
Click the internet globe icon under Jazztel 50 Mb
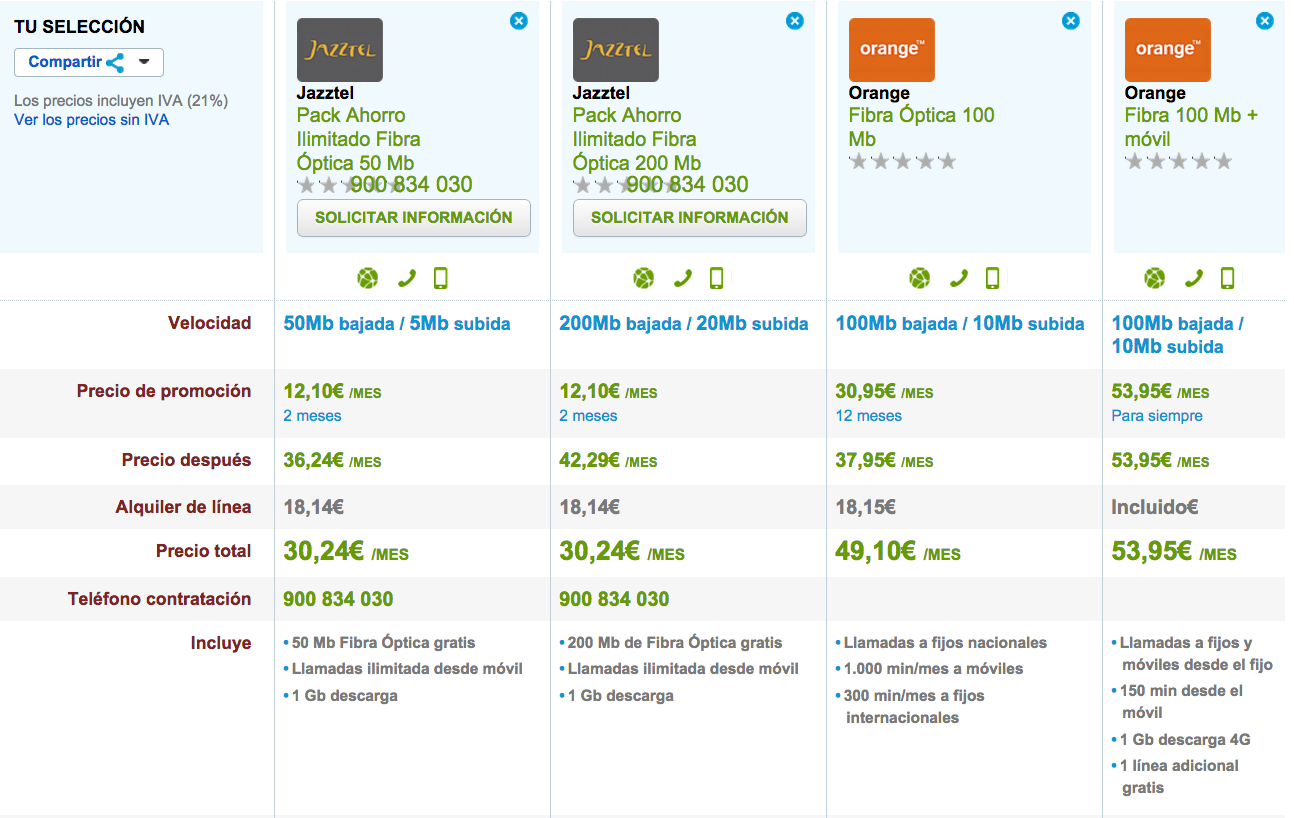coord(368,278)
